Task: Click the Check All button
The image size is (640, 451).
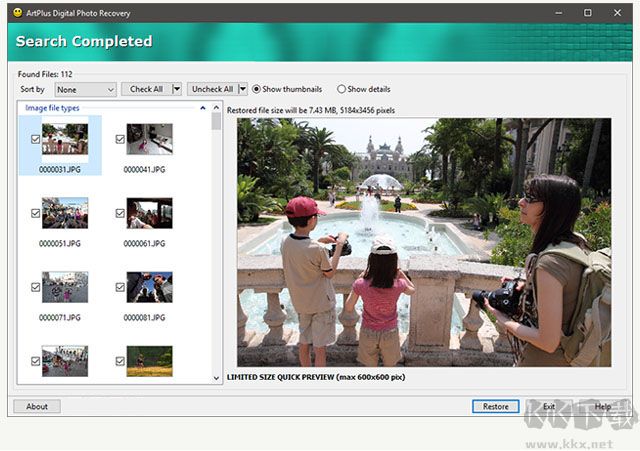Action: pyautogui.click(x=146, y=89)
